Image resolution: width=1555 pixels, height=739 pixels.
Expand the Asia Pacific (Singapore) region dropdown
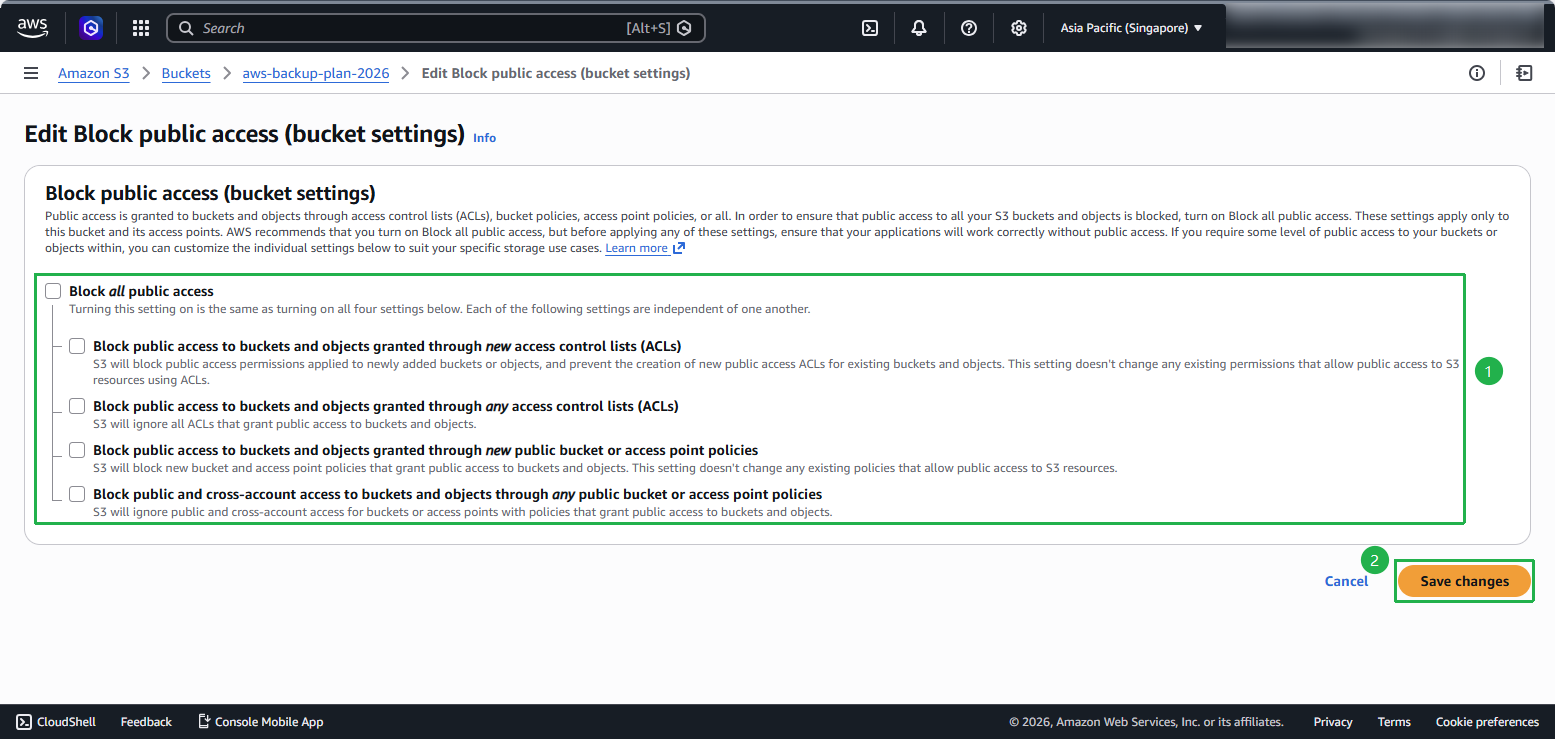(x=1131, y=28)
